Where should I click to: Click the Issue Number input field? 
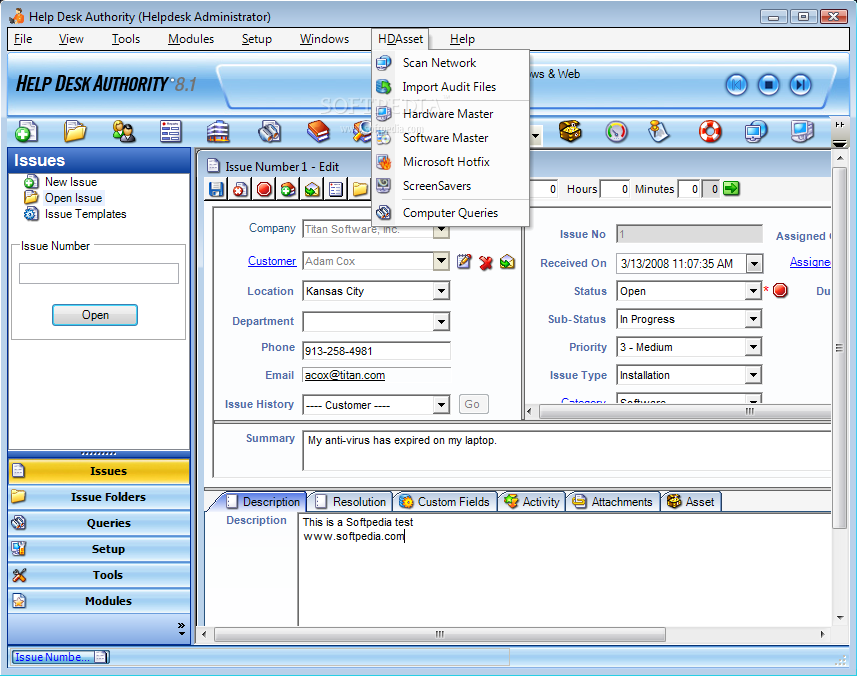coord(99,273)
